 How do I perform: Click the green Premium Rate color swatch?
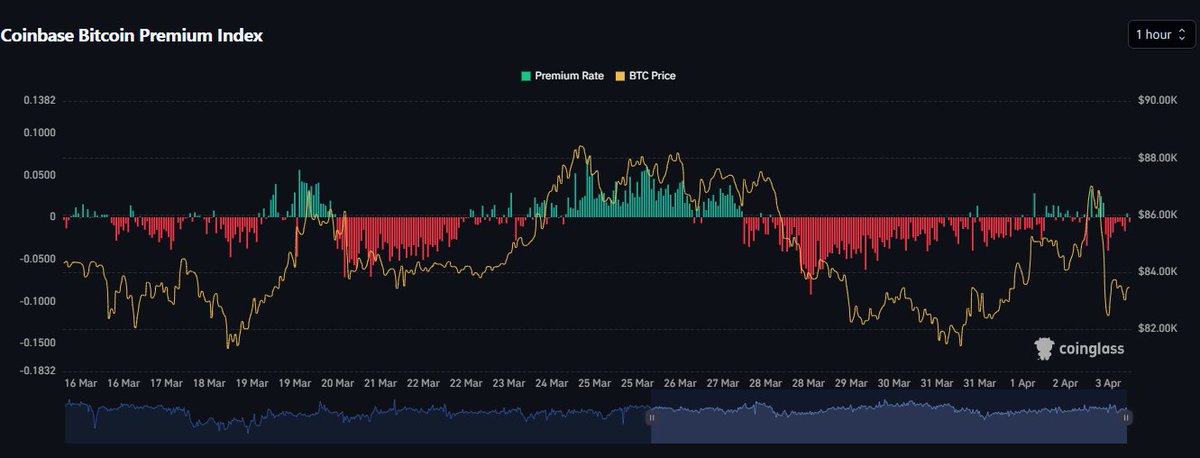(526, 75)
